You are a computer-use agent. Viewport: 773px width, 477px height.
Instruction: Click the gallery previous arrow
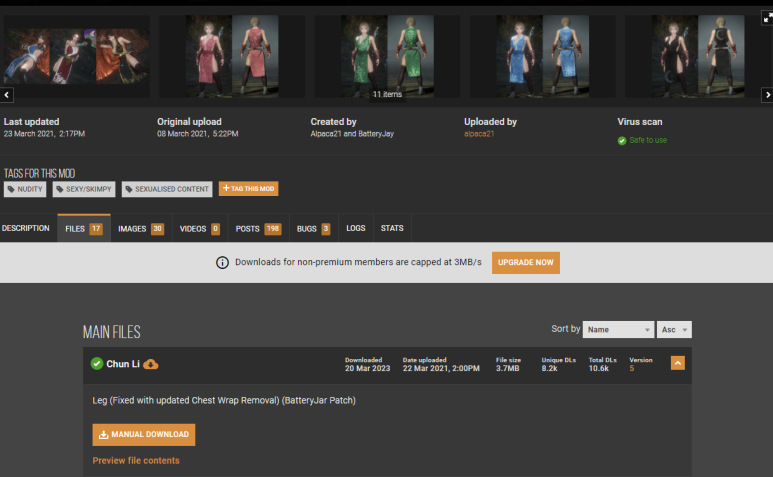(6, 95)
